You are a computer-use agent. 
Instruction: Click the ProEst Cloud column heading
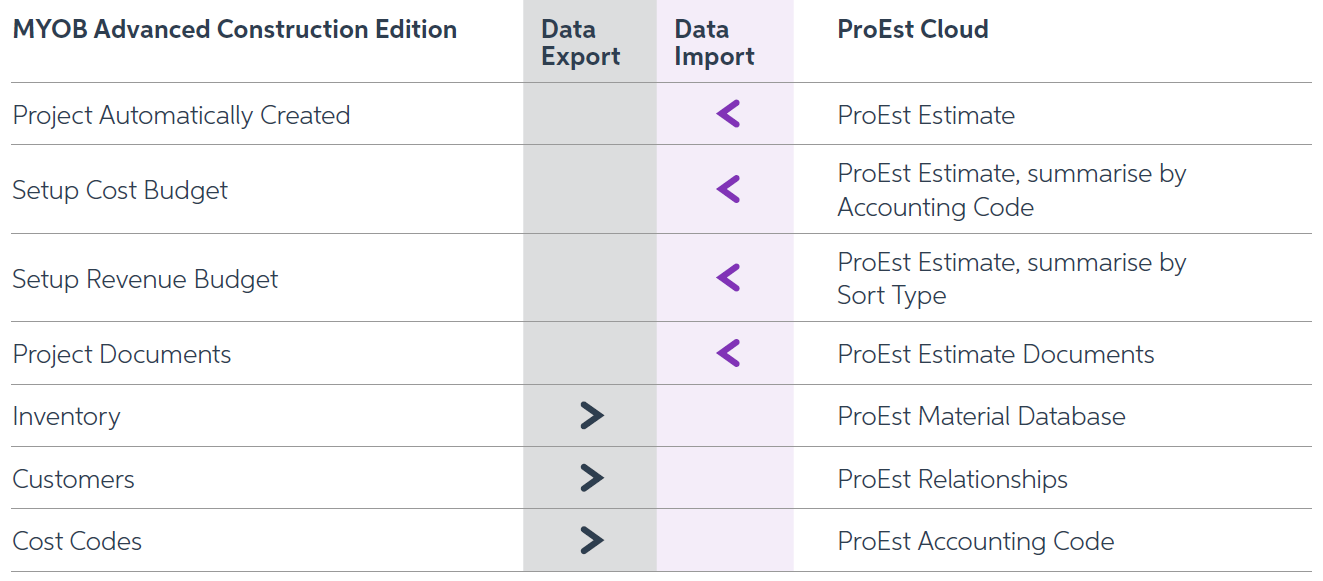(913, 30)
